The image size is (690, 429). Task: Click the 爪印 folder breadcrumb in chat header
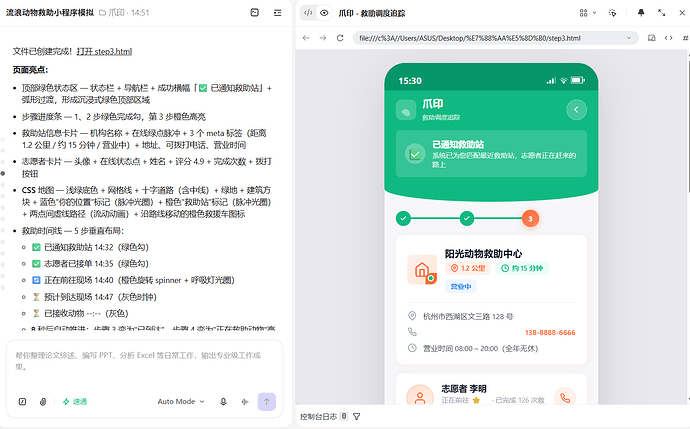(x=112, y=13)
